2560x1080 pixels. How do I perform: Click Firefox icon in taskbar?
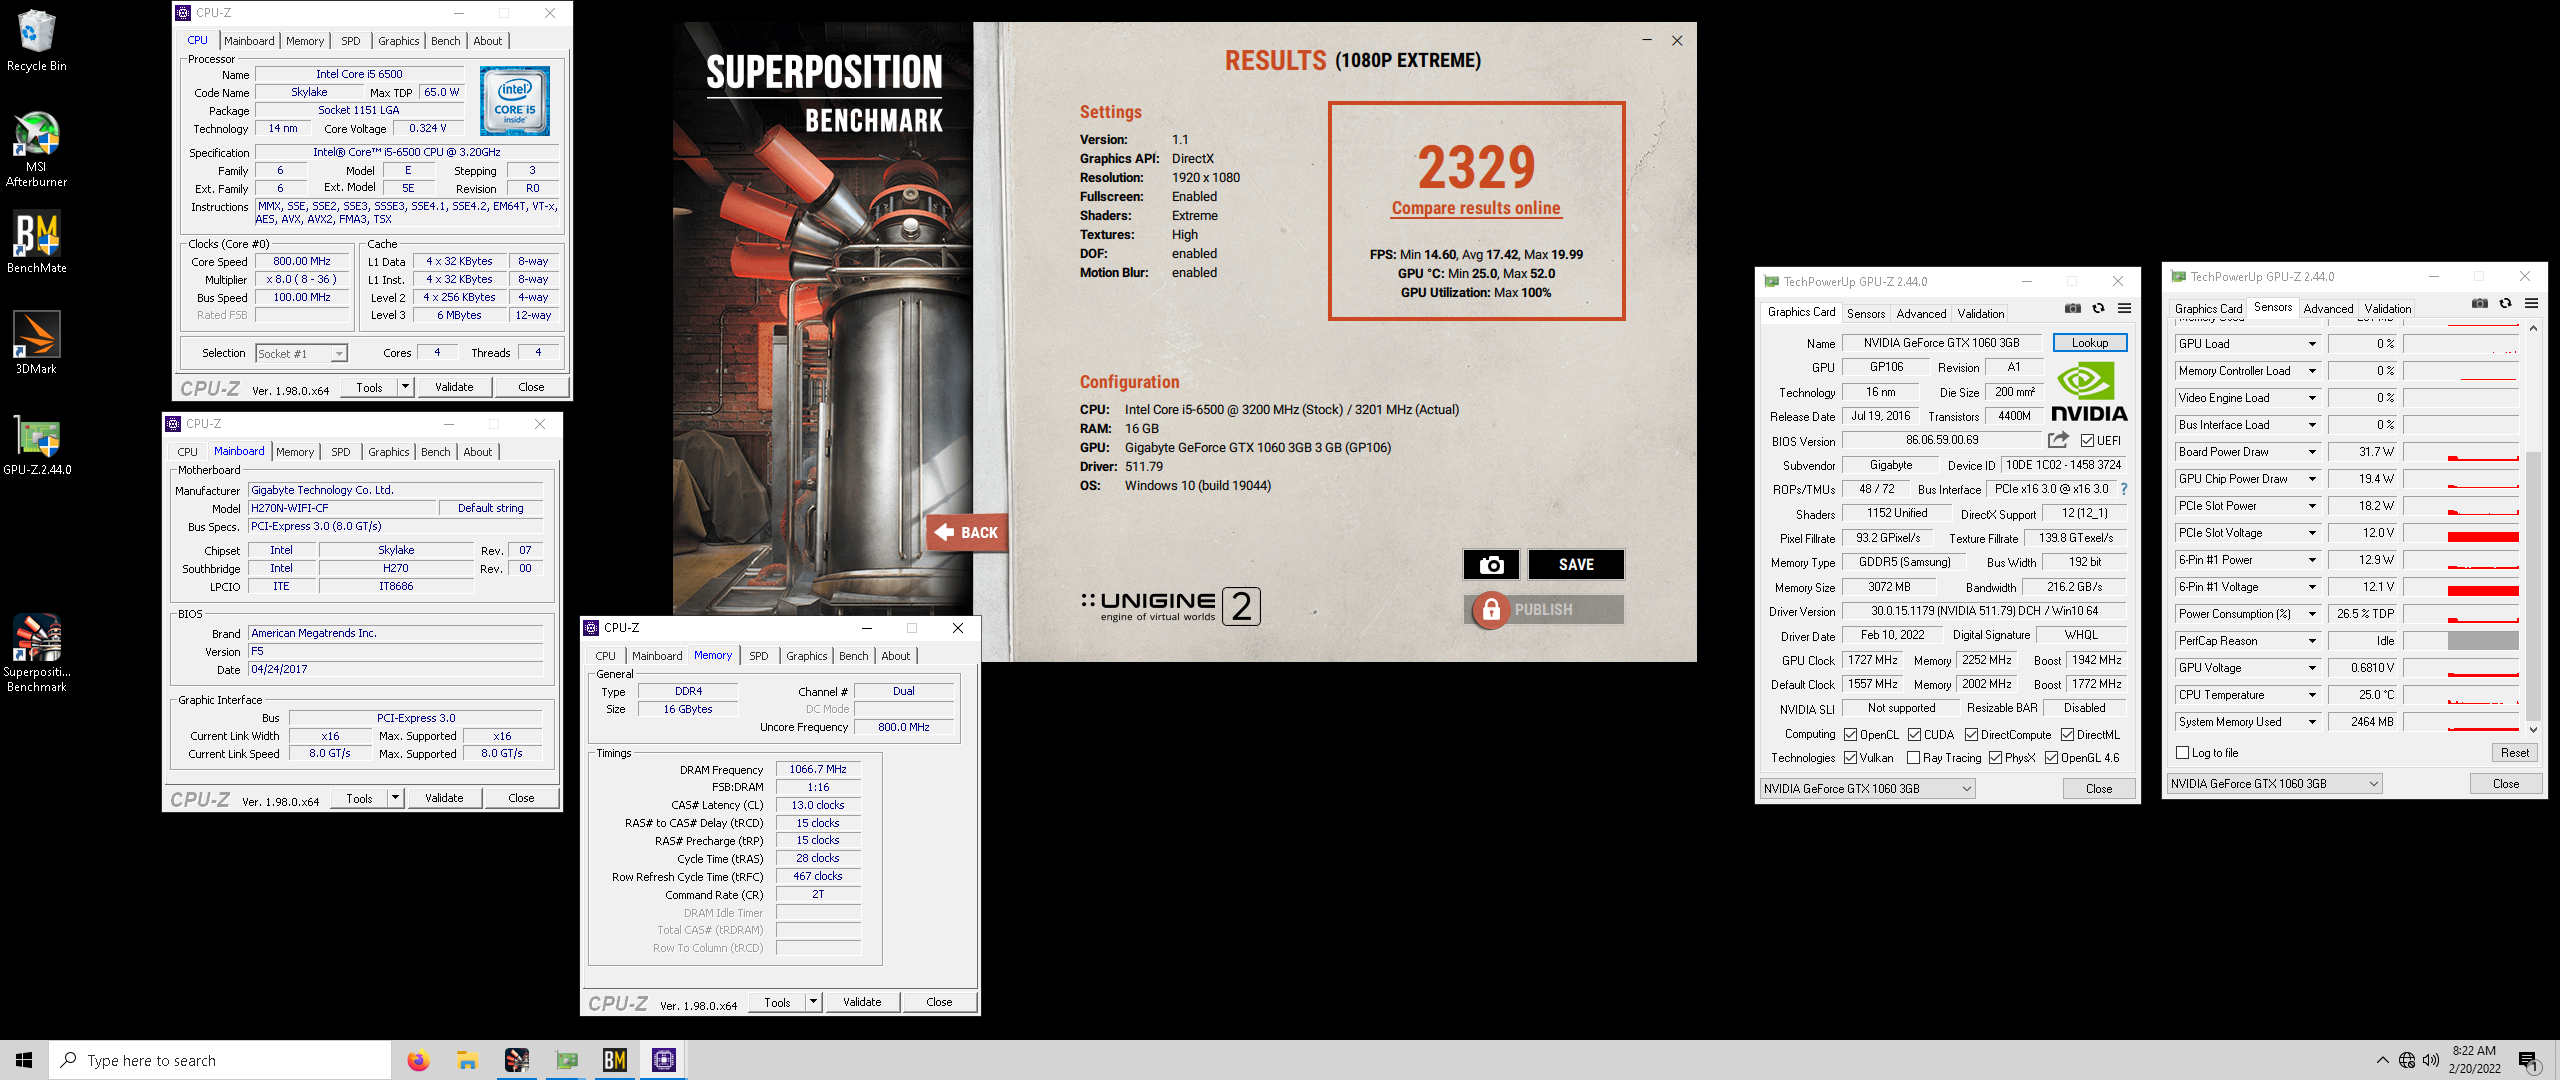418,1060
